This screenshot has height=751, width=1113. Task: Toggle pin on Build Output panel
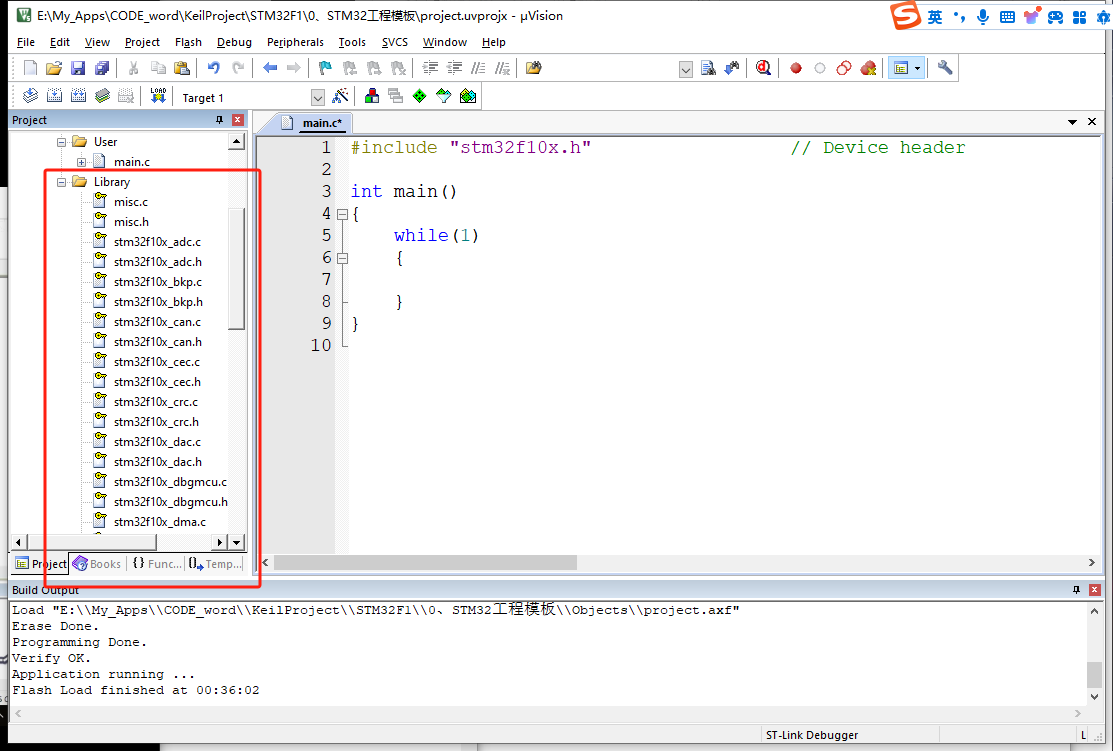click(1076, 590)
